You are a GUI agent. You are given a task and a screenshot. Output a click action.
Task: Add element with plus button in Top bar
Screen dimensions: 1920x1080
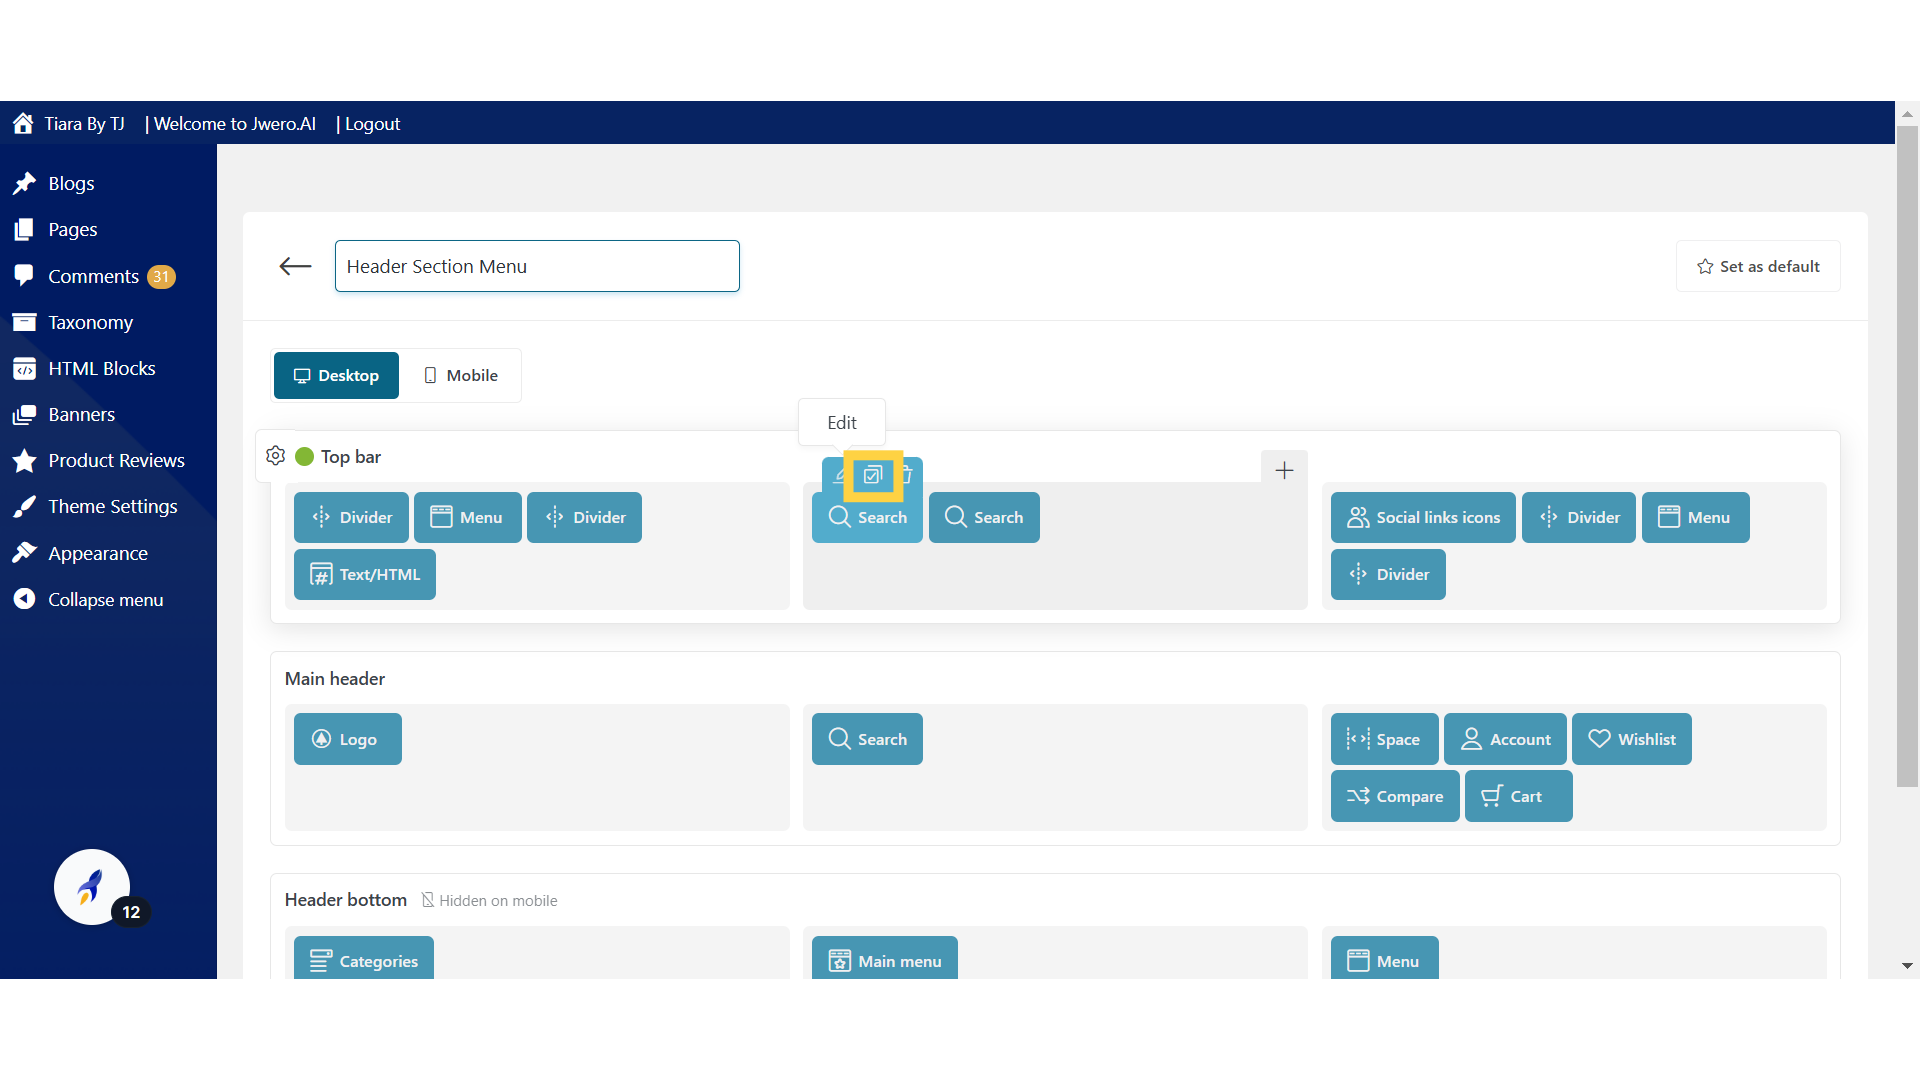(x=1284, y=470)
